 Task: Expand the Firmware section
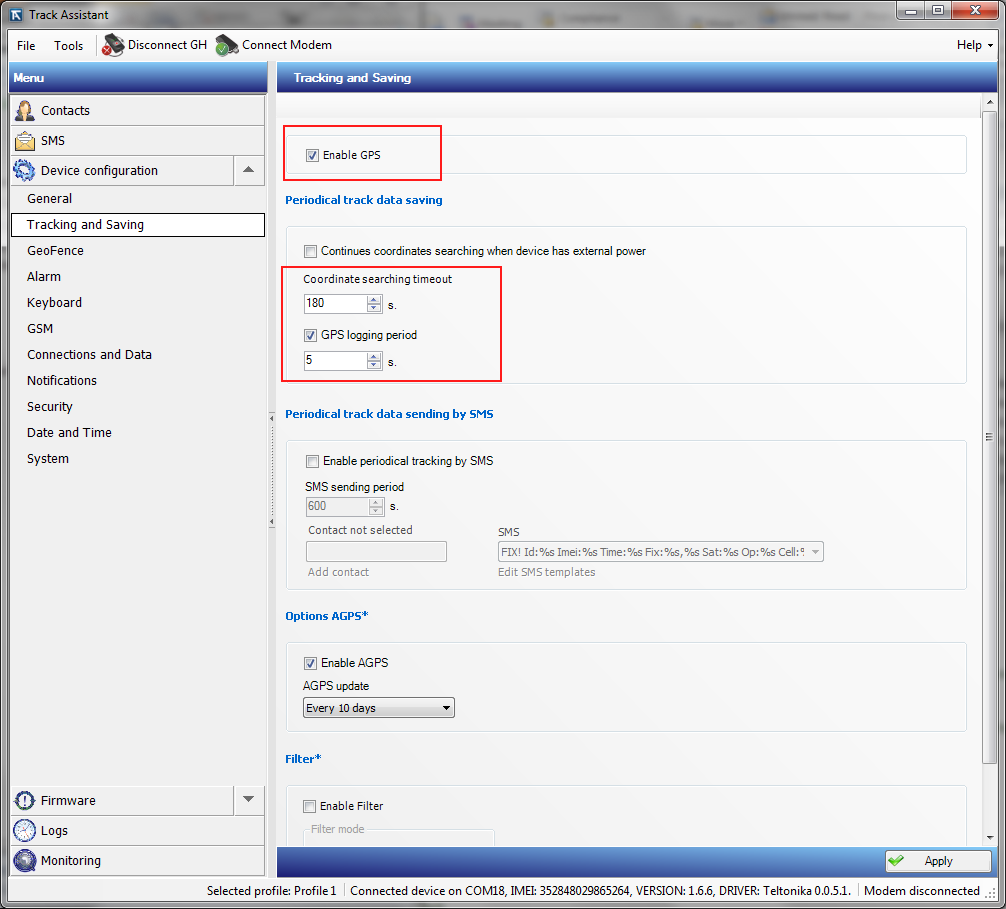point(249,800)
